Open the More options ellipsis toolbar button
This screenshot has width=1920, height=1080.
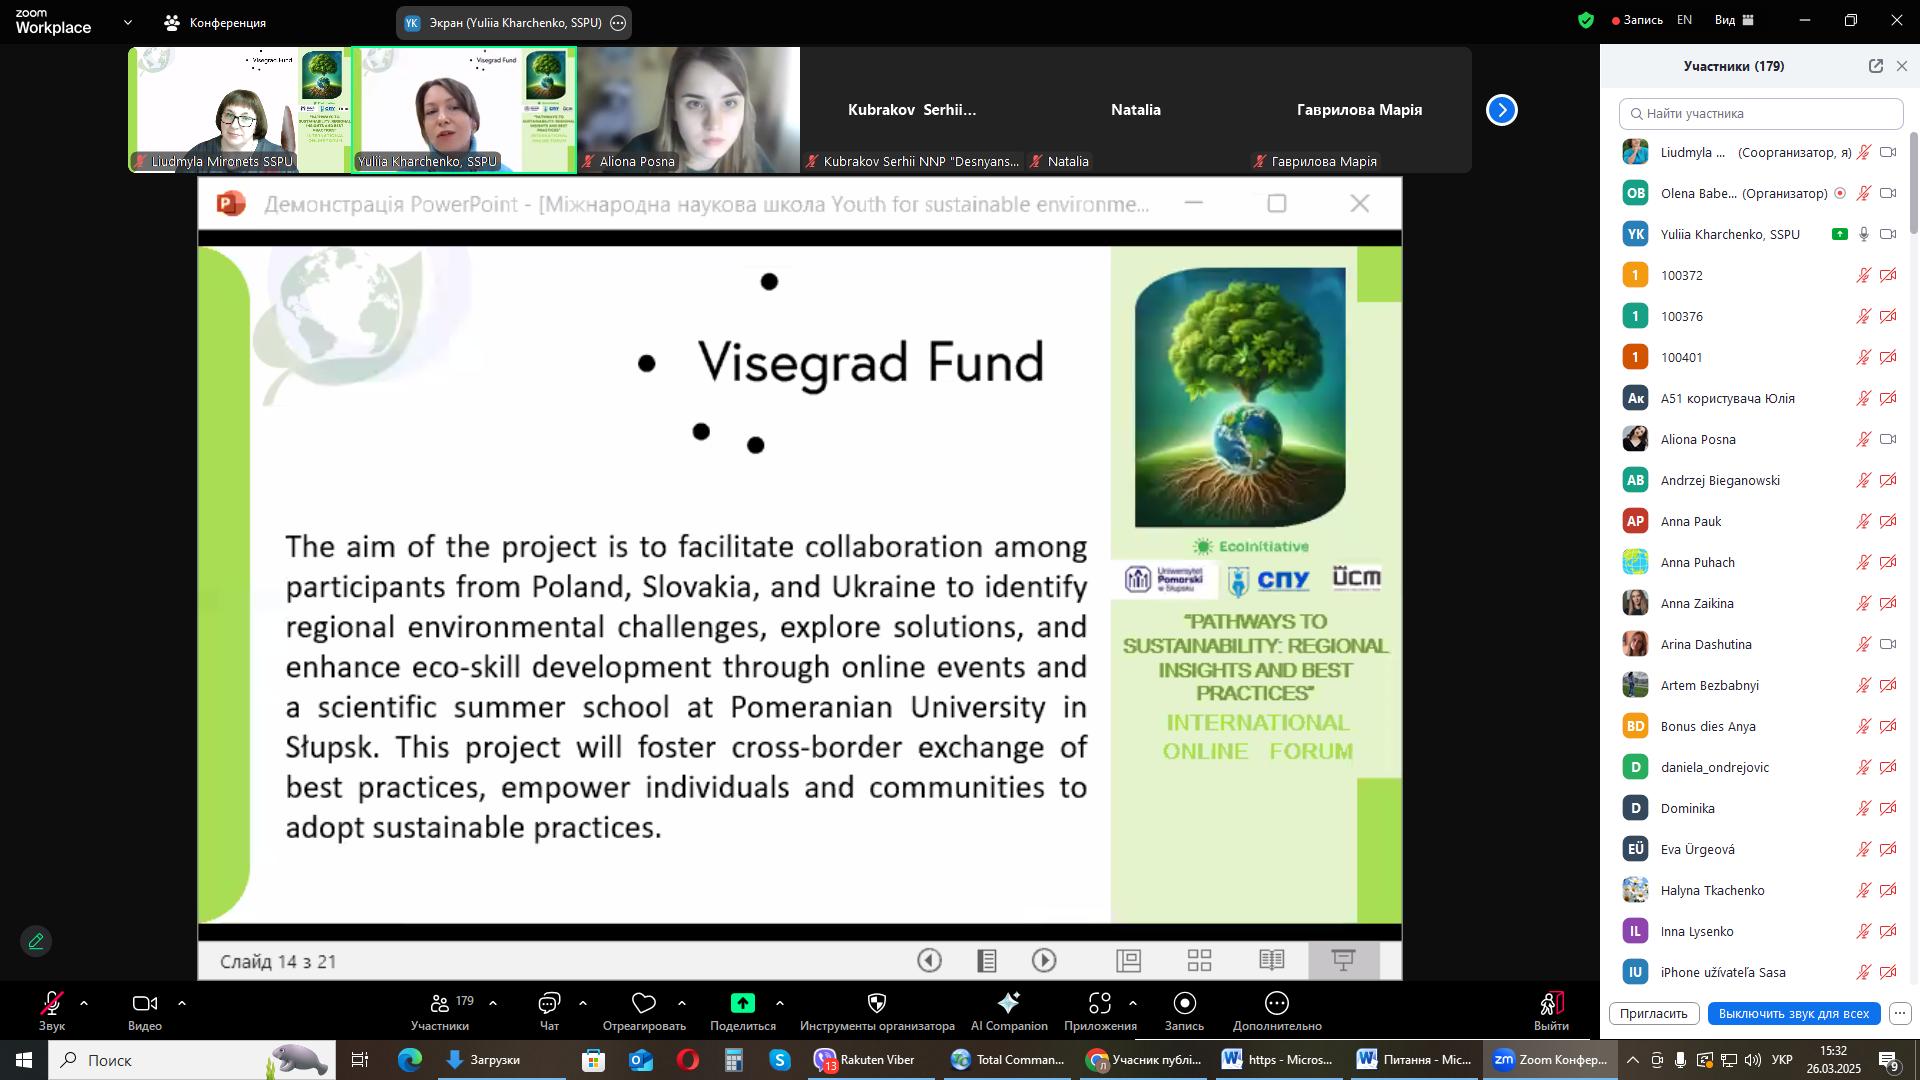click(x=1277, y=1004)
